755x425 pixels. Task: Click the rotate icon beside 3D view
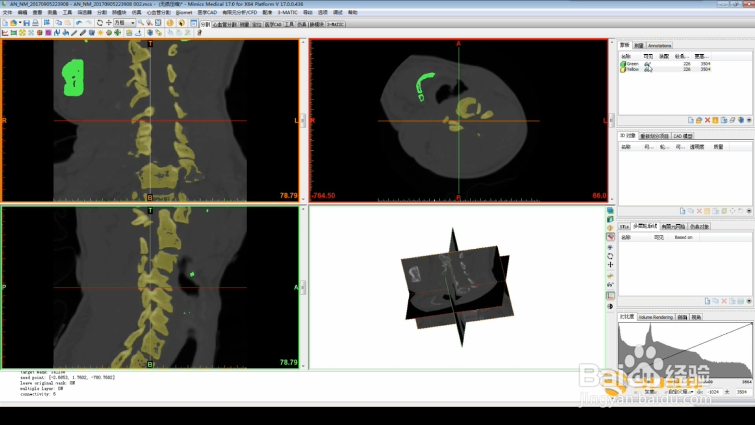[x=610, y=256]
